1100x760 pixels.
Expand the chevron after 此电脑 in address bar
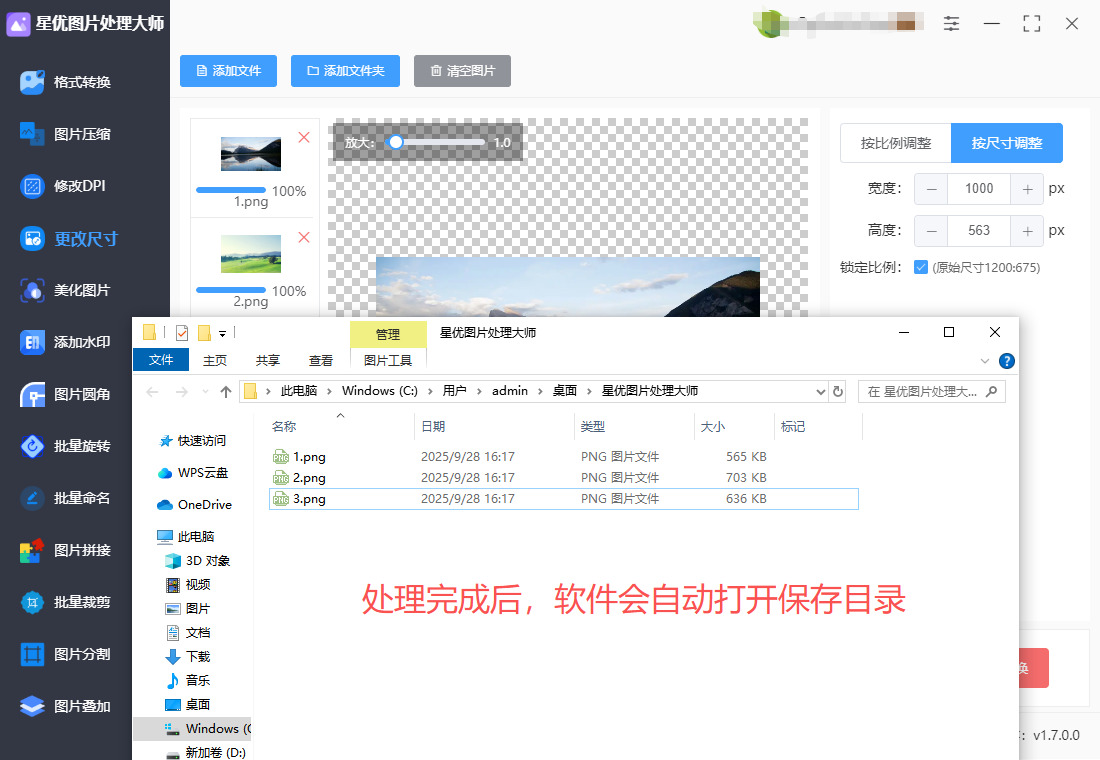tap(329, 392)
